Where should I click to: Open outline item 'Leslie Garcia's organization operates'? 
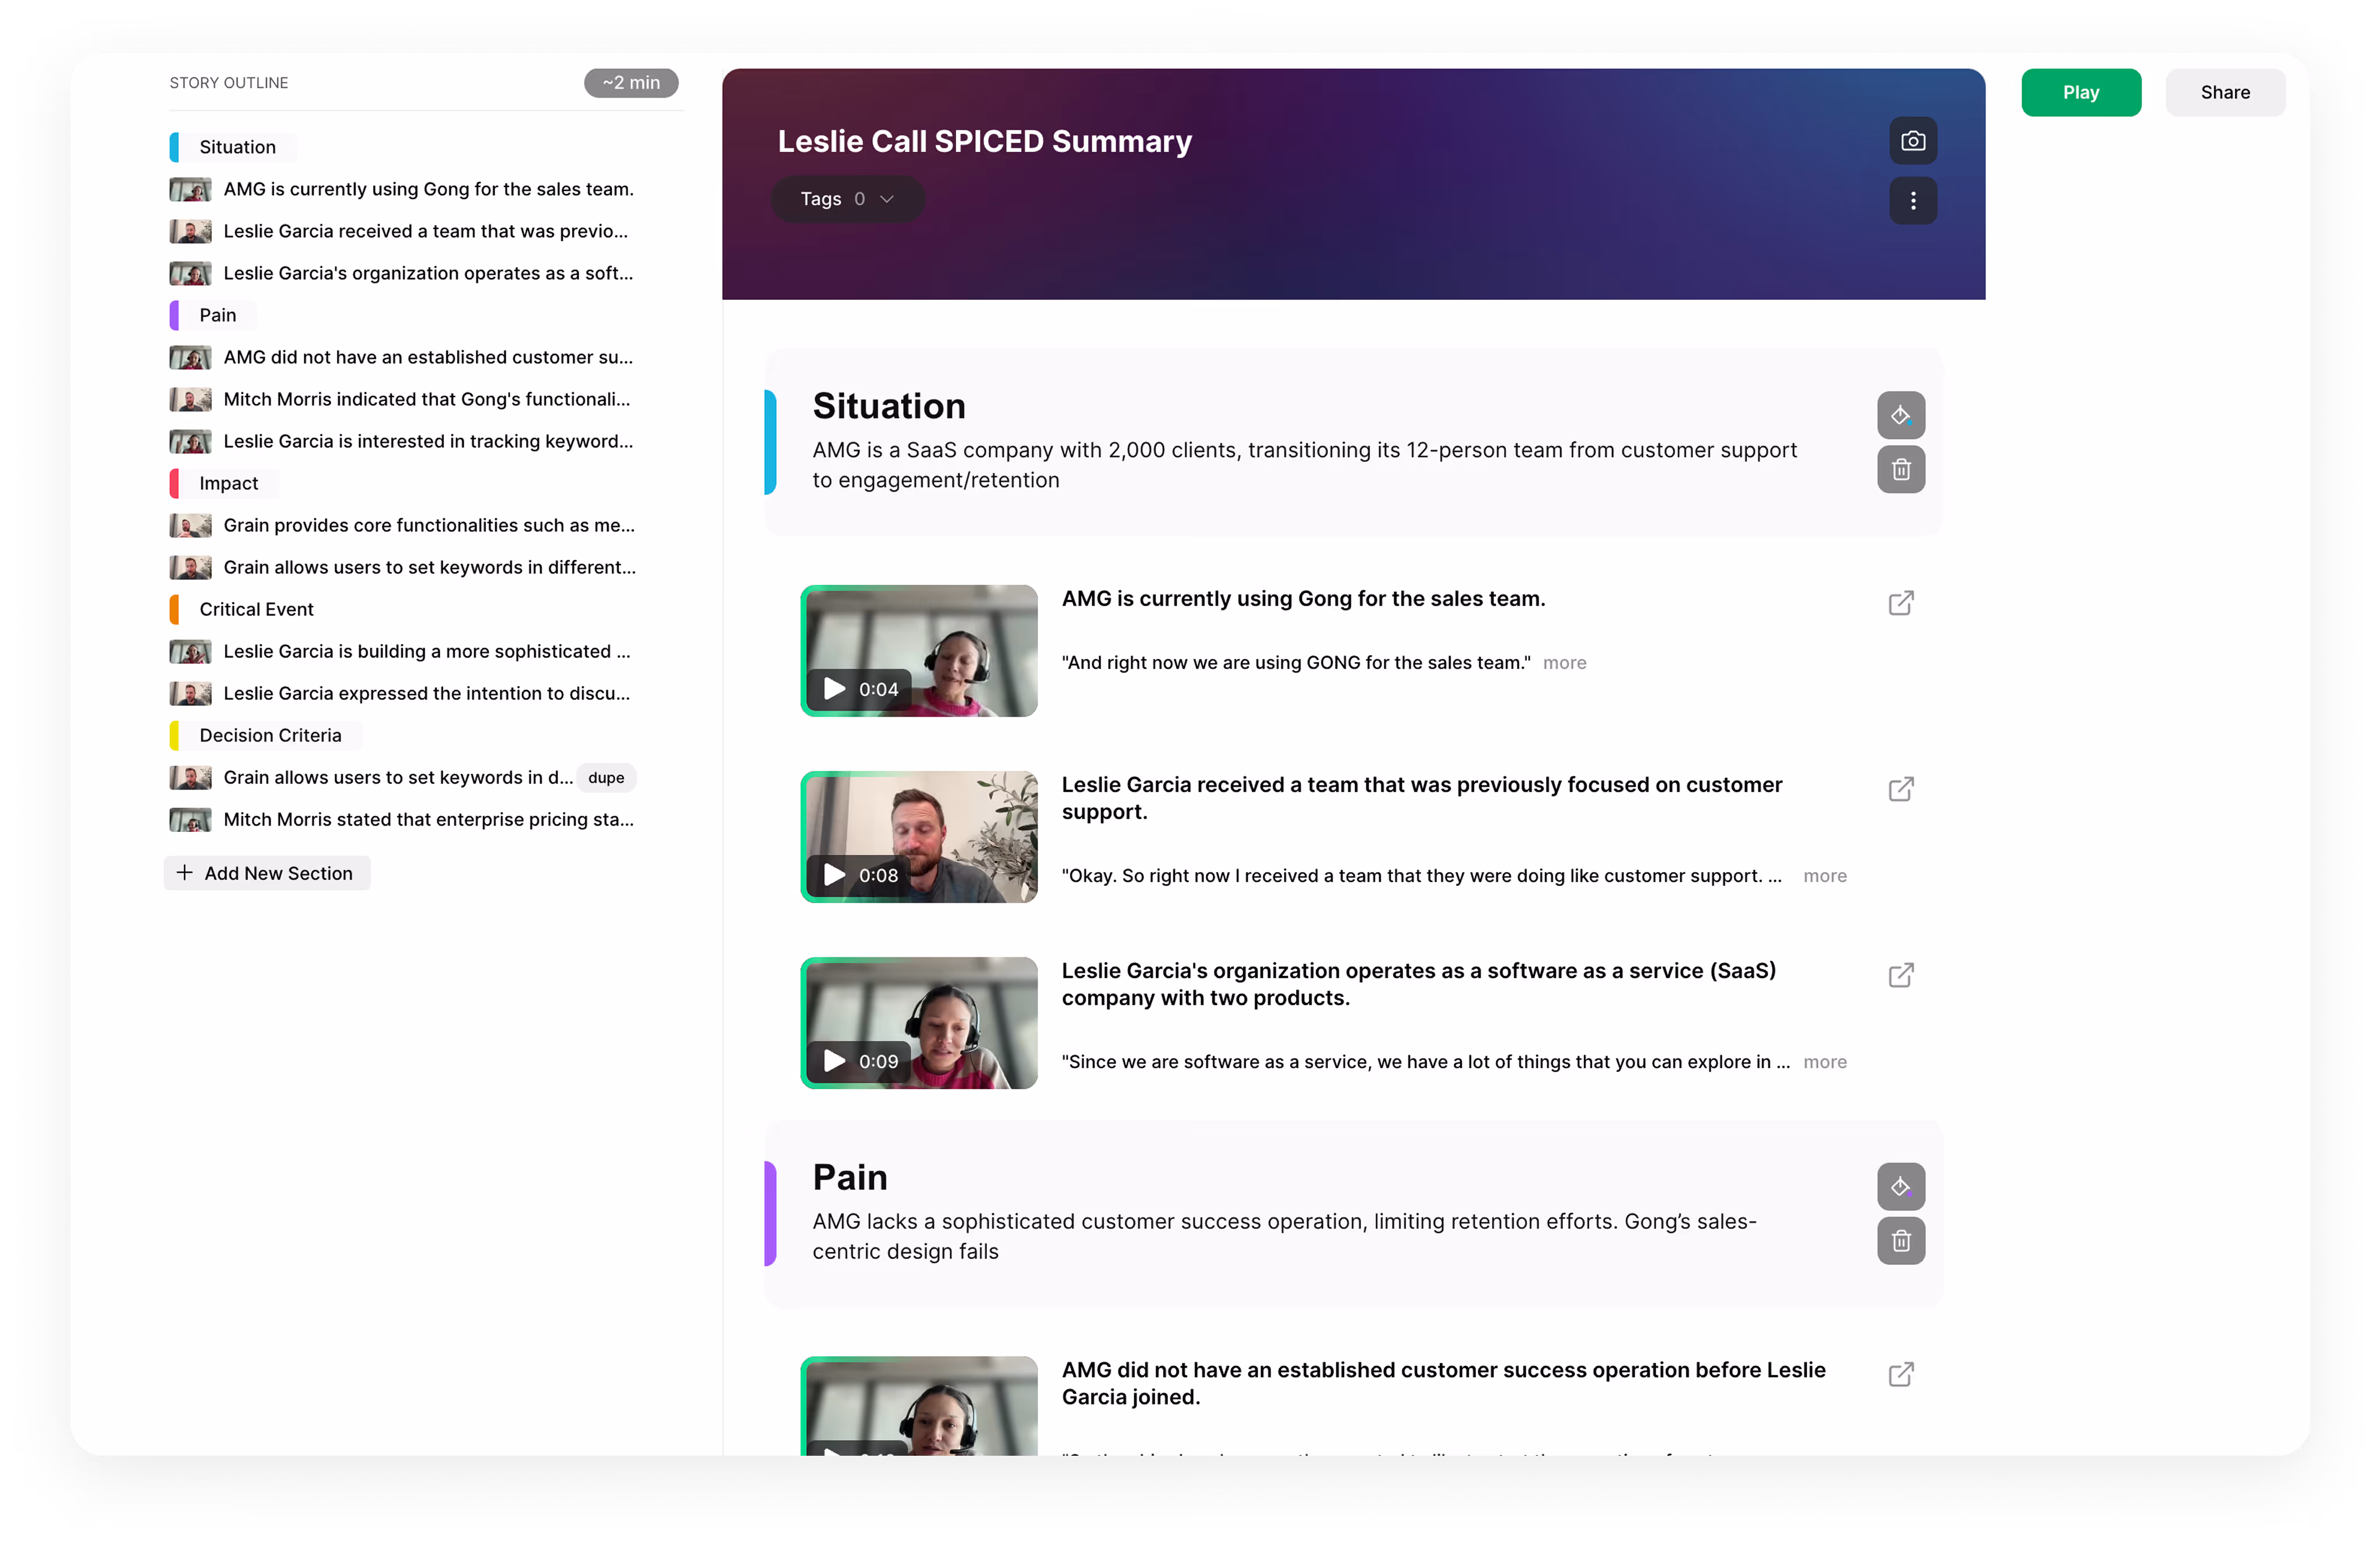pos(402,273)
